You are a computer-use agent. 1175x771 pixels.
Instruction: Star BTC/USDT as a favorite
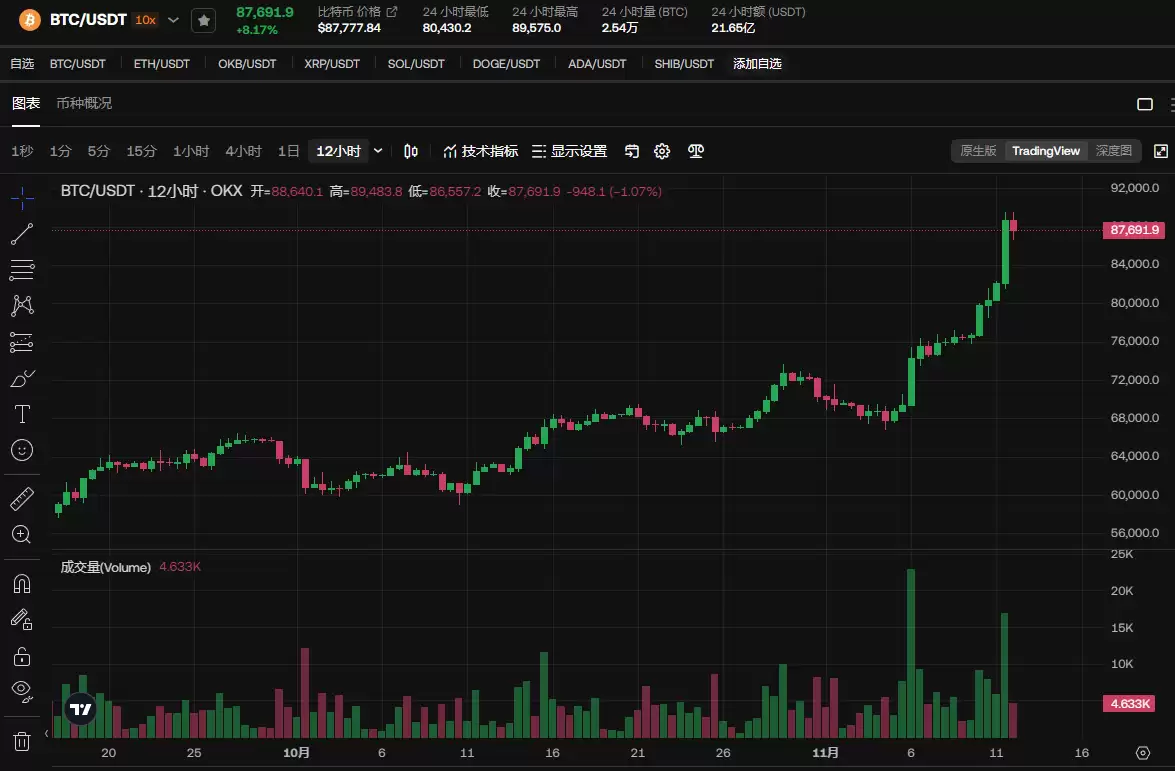tap(204, 19)
